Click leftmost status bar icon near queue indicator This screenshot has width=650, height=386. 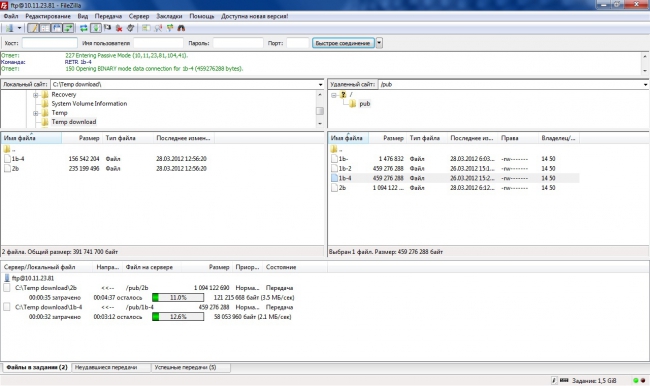click(554, 380)
